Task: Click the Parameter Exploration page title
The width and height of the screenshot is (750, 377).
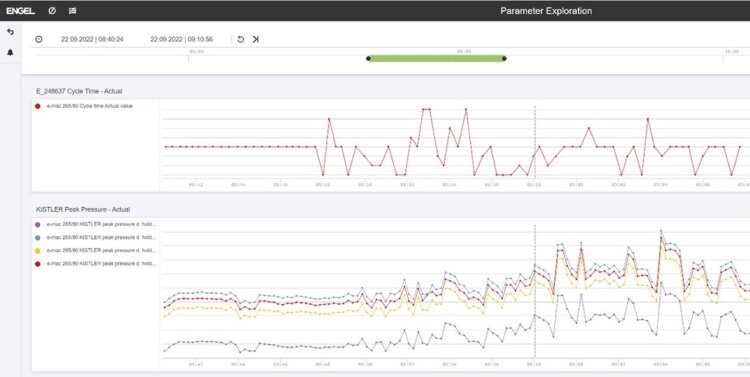Action: click(546, 11)
